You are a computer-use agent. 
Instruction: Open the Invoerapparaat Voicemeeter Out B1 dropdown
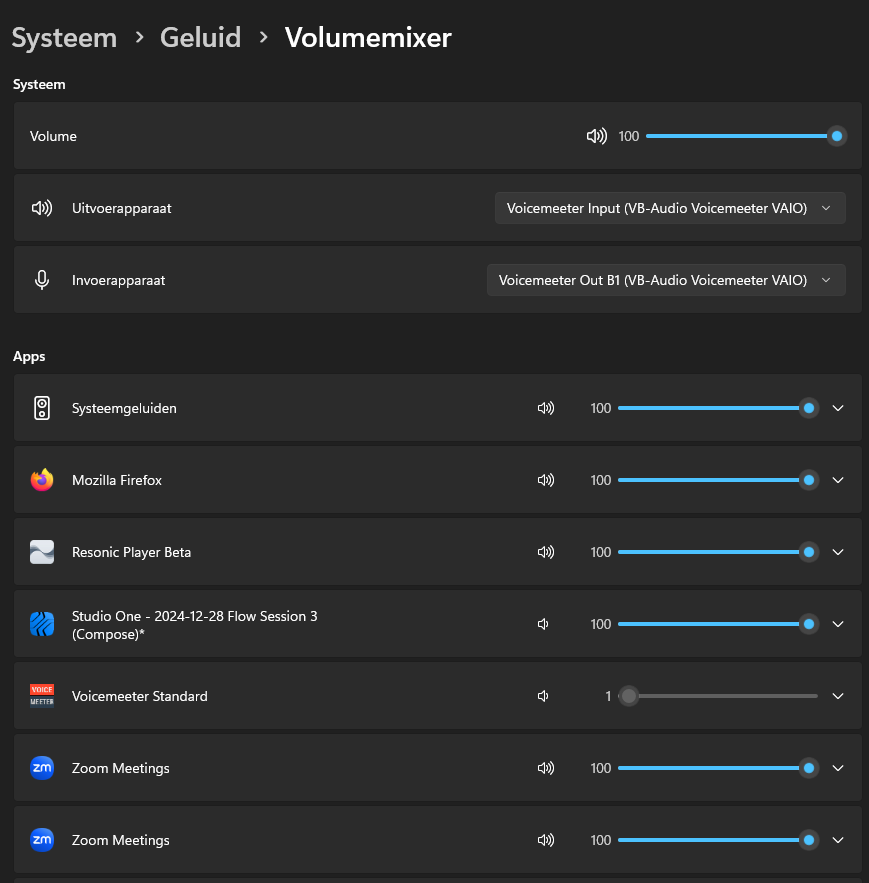[x=666, y=280]
